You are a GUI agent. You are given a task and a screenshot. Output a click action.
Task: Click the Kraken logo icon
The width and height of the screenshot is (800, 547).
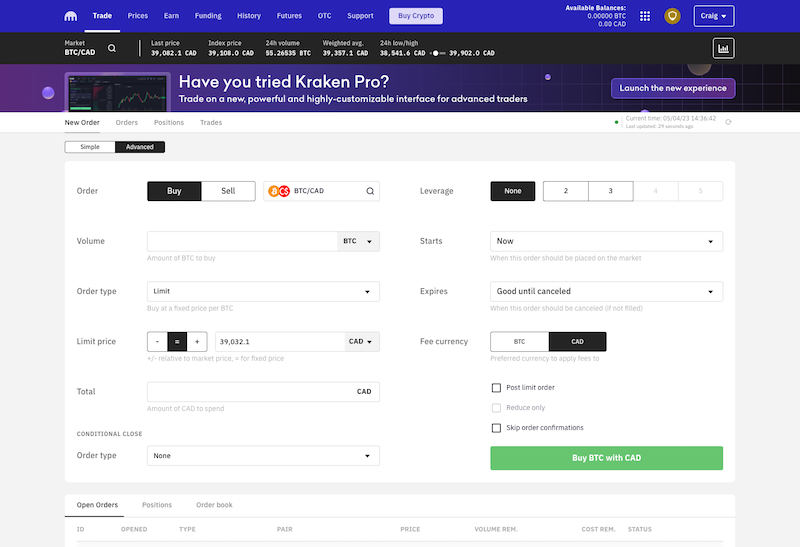click(x=70, y=16)
